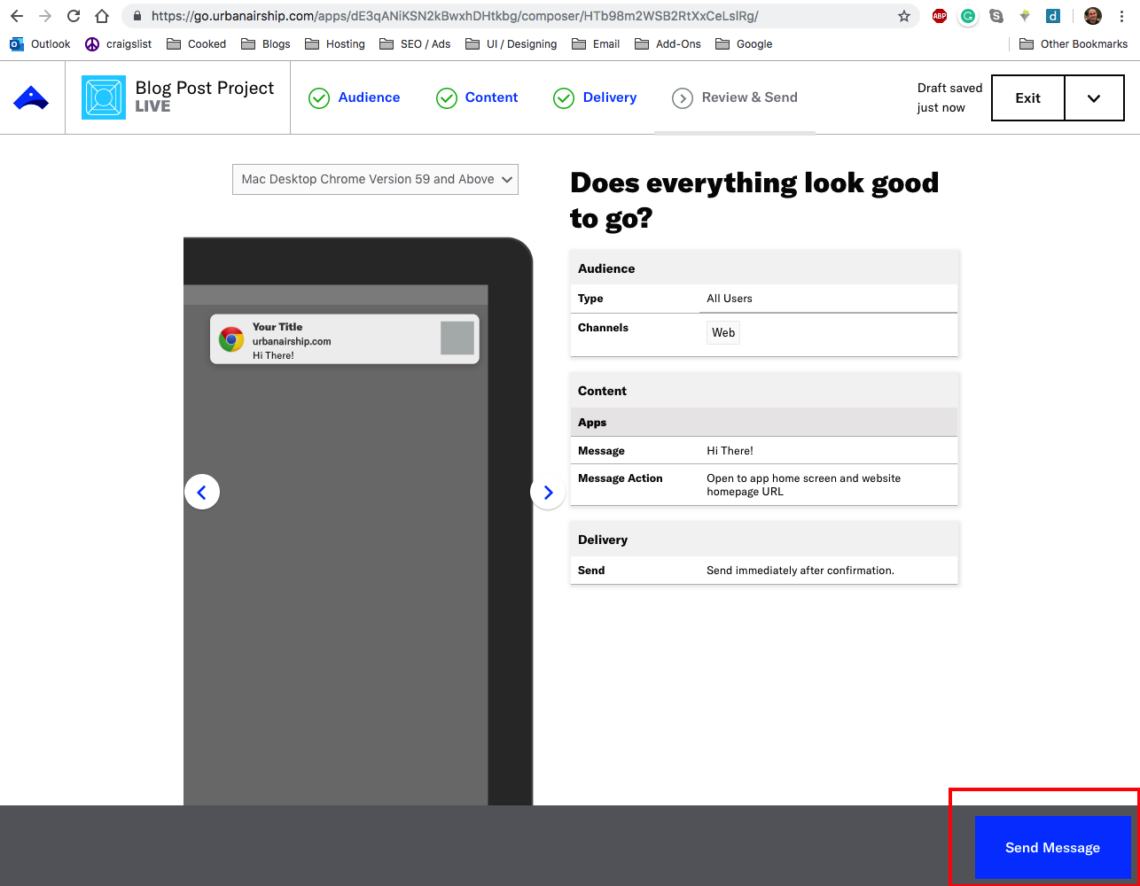This screenshot has height=886, width=1140.
Task: Click the left carousel arrow on the preview
Action: coord(202,491)
